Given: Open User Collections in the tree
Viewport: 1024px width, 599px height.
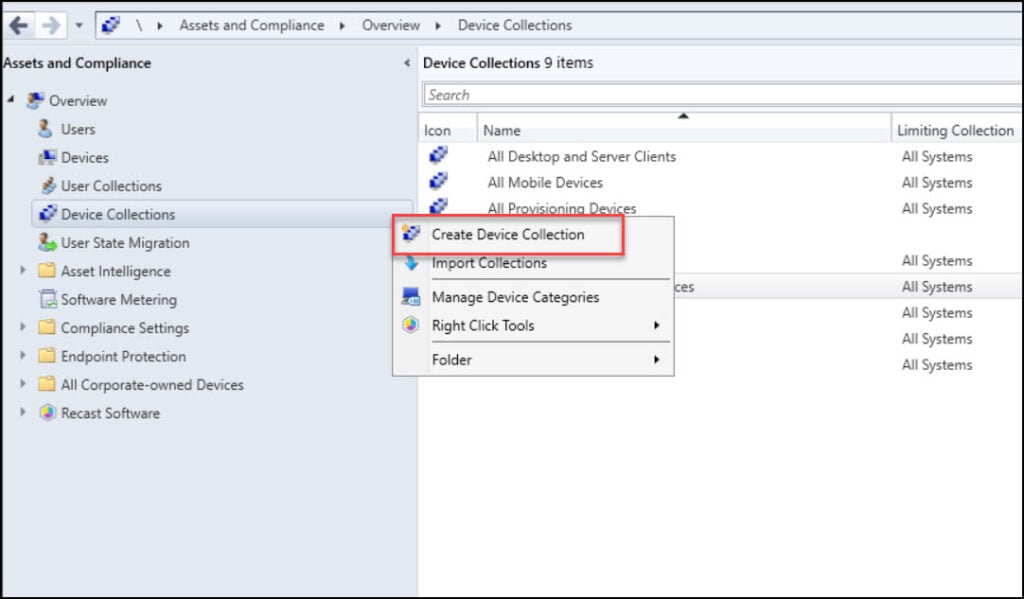Looking at the screenshot, I should point(111,186).
